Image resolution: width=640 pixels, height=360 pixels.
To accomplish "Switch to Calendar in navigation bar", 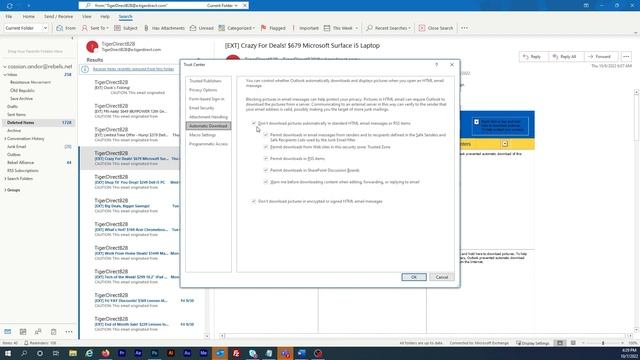I will 23,332.
